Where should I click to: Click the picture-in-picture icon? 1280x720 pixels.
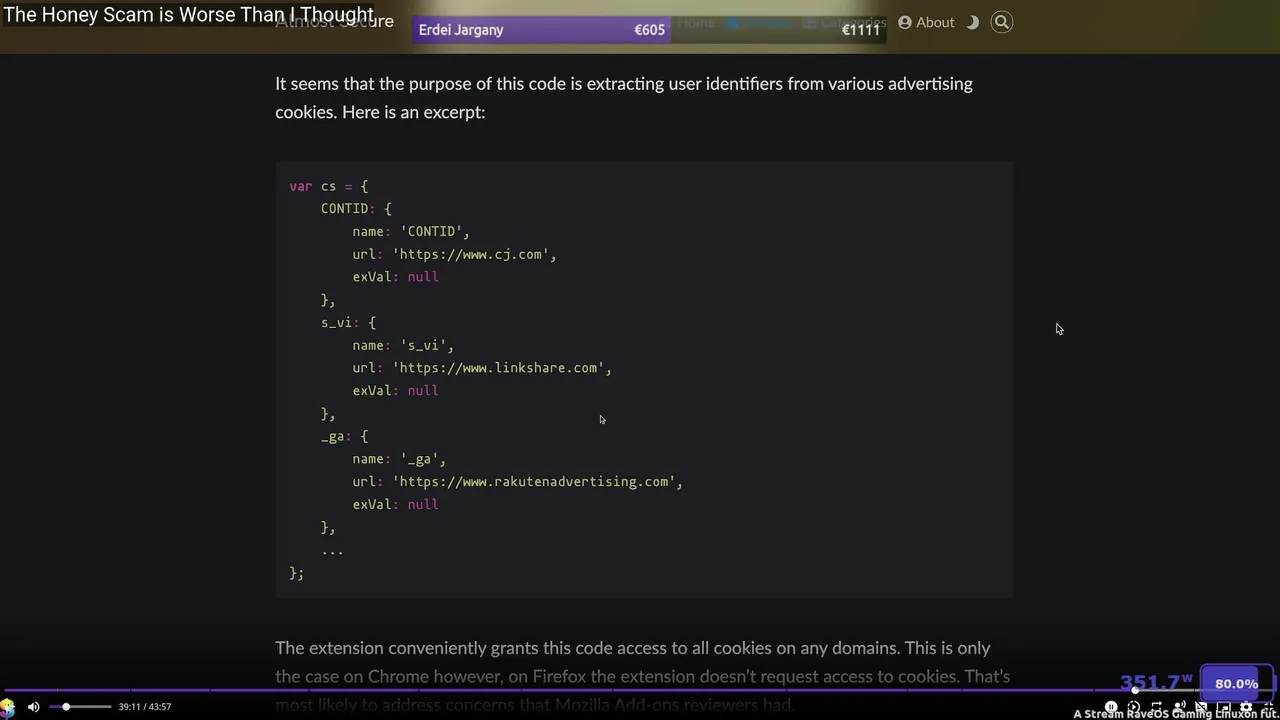point(1224,707)
